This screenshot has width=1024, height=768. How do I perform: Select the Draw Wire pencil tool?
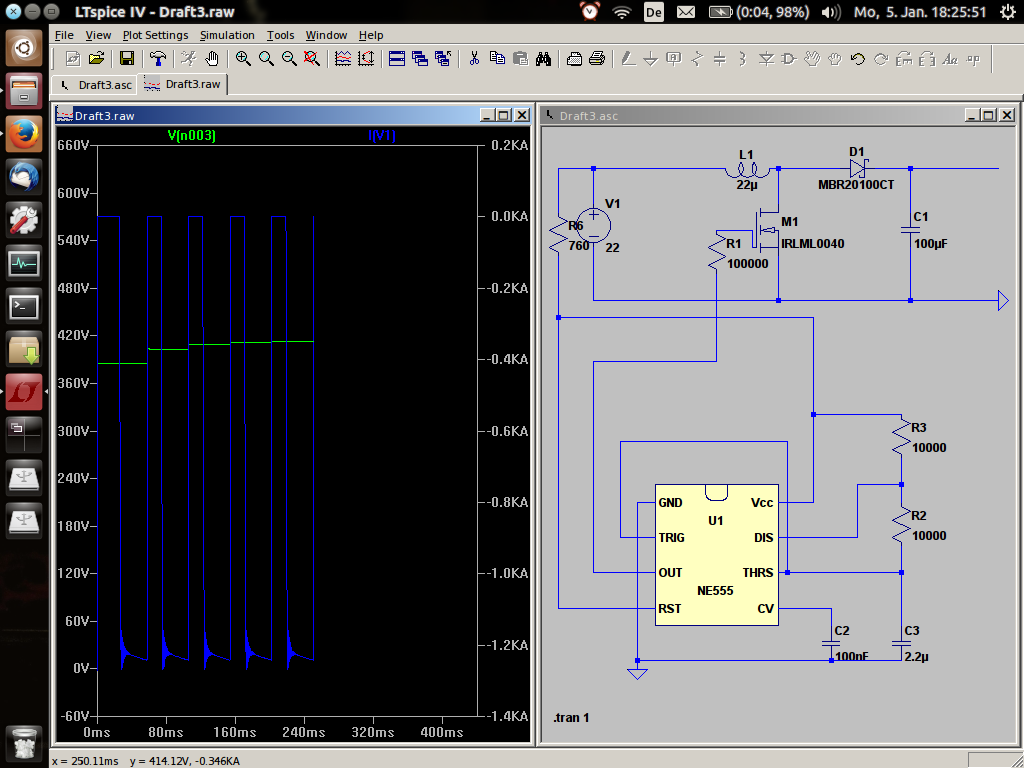pos(628,59)
